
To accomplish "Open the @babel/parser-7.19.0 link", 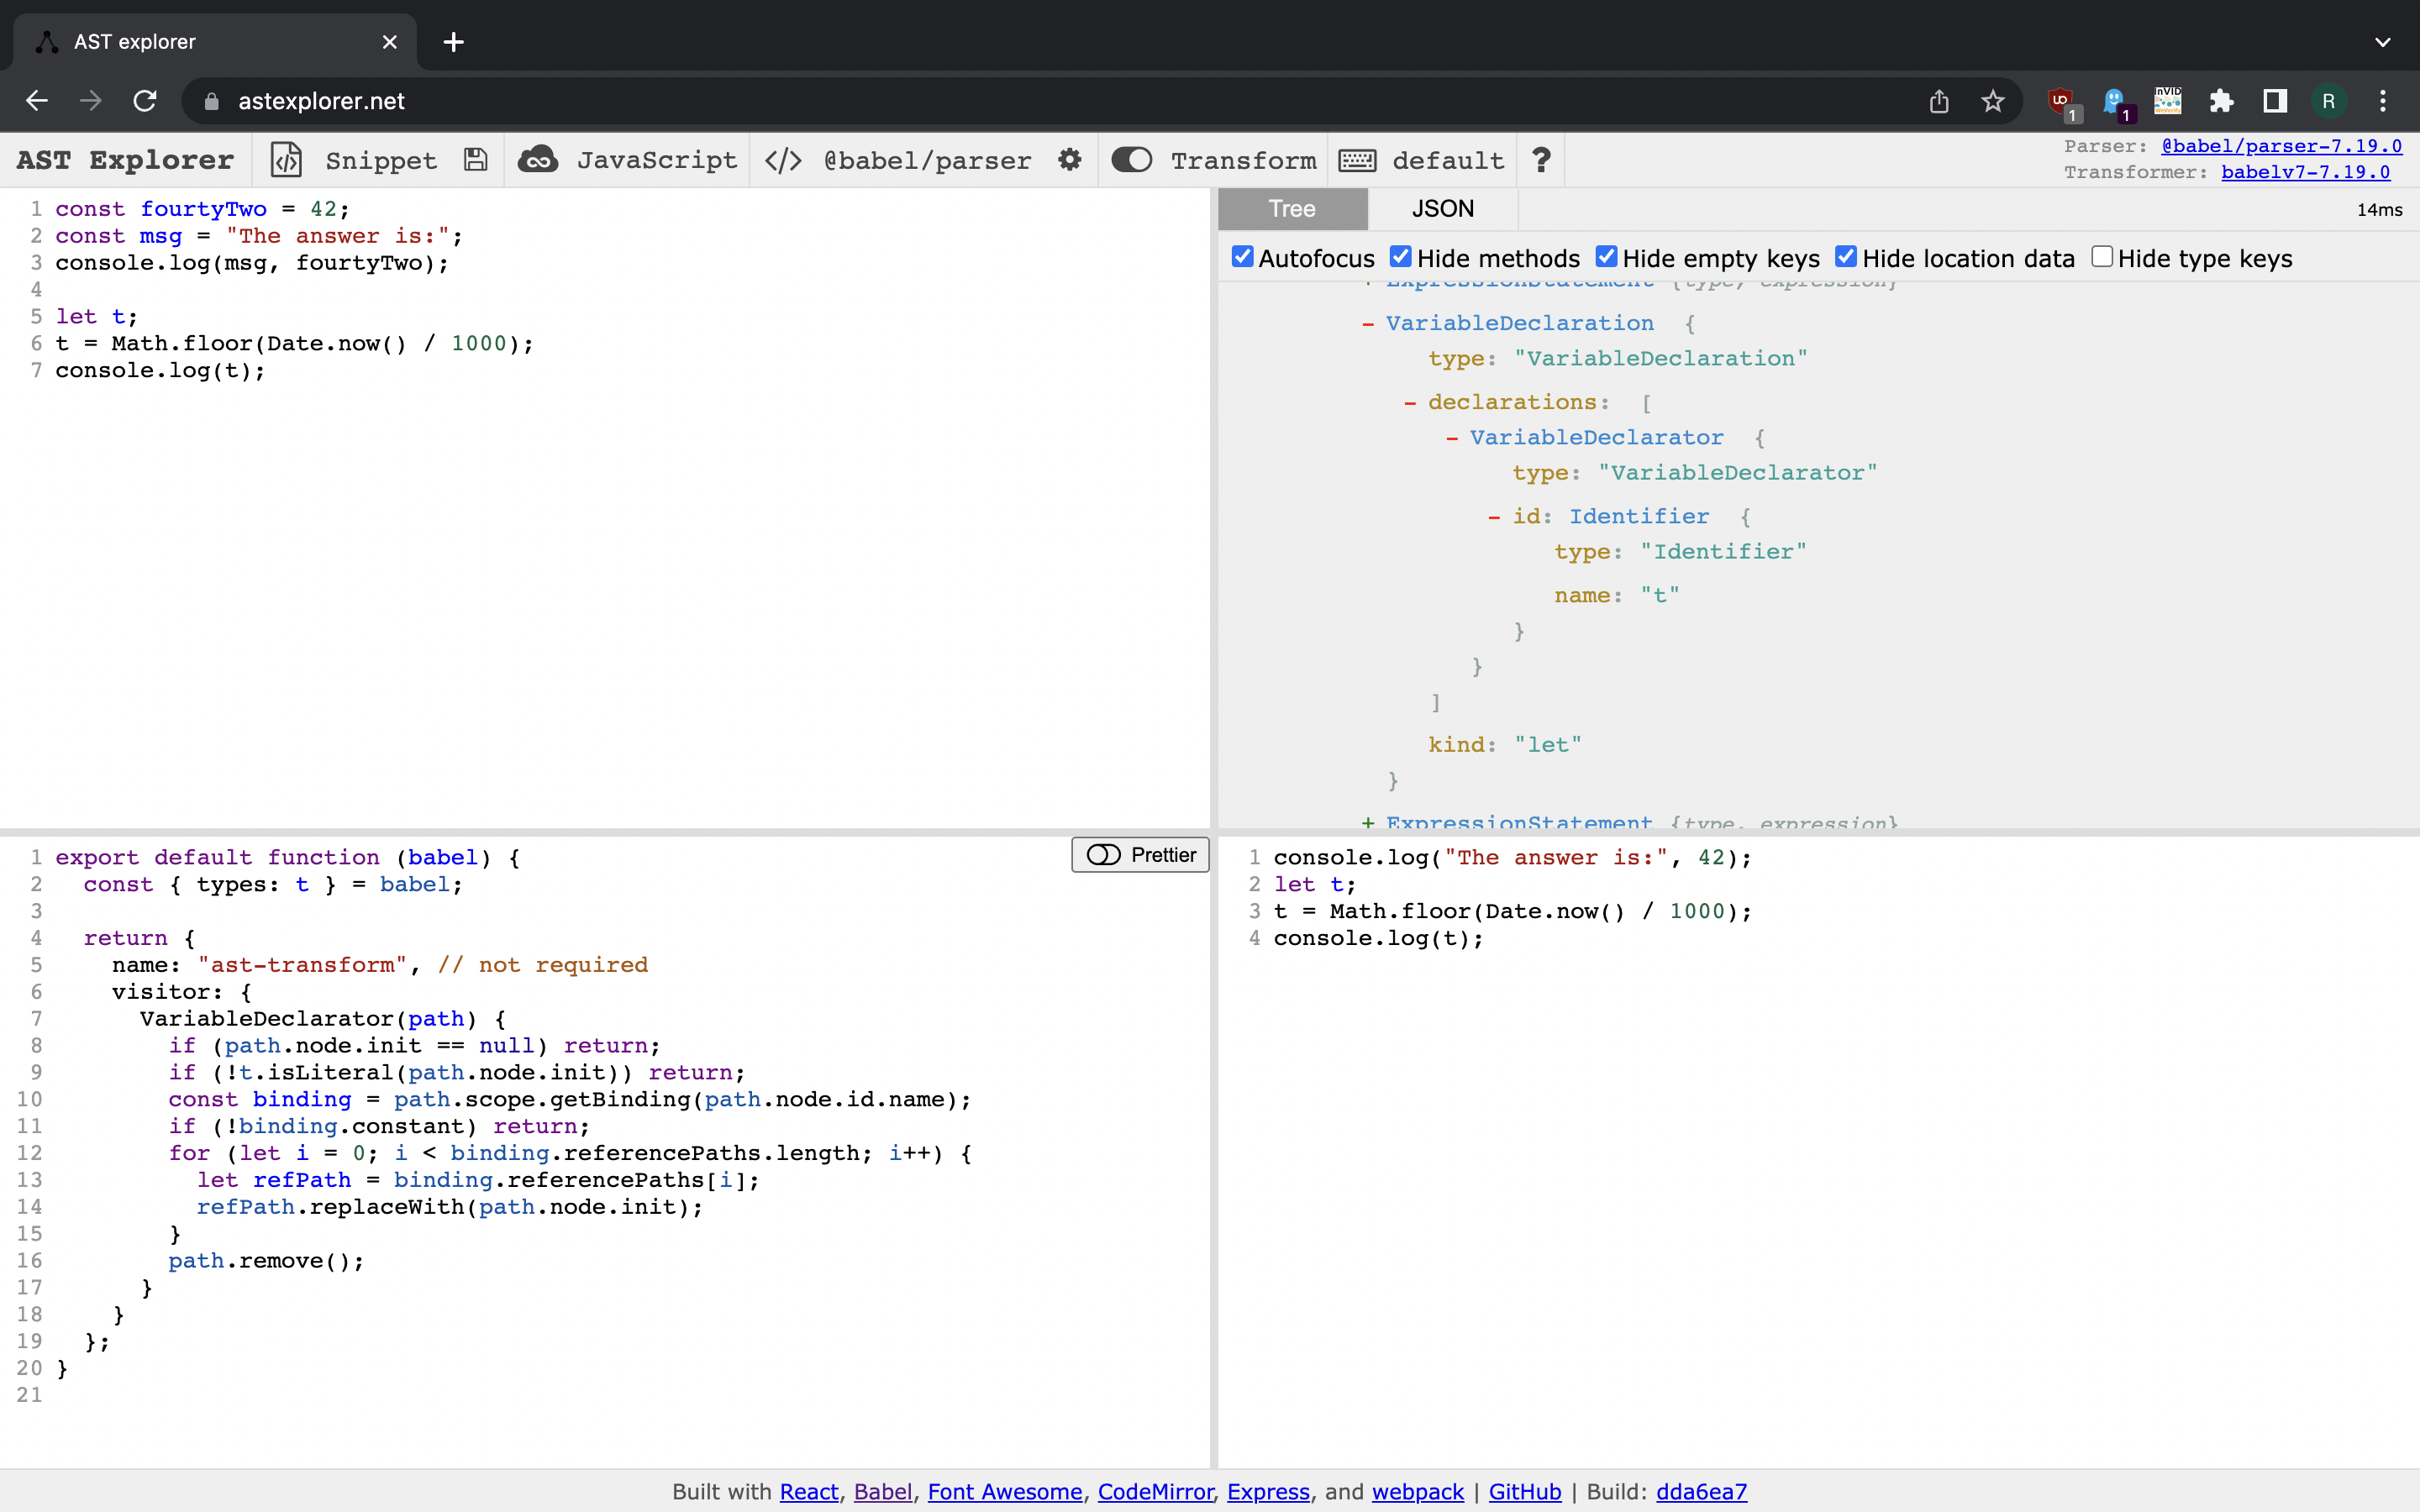I will click(x=2281, y=146).
